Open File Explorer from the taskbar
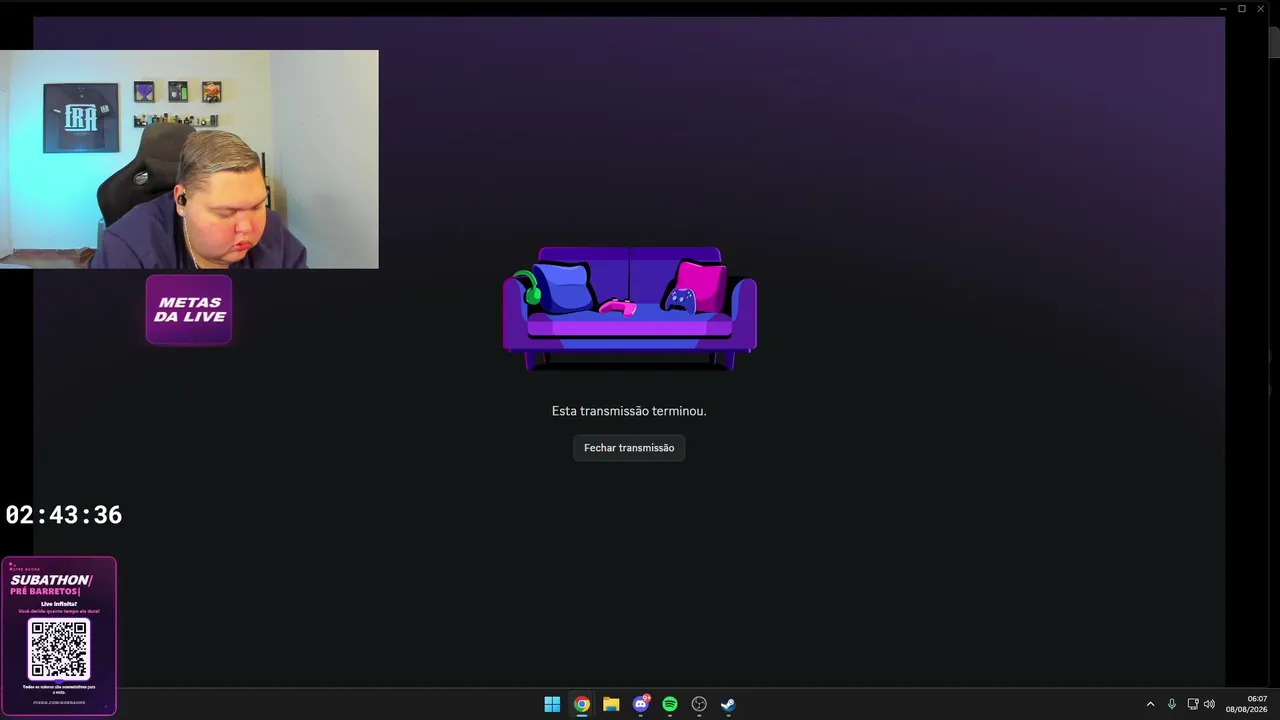The height and width of the screenshot is (720, 1280). pyautogui.click(x=611, y=704)
